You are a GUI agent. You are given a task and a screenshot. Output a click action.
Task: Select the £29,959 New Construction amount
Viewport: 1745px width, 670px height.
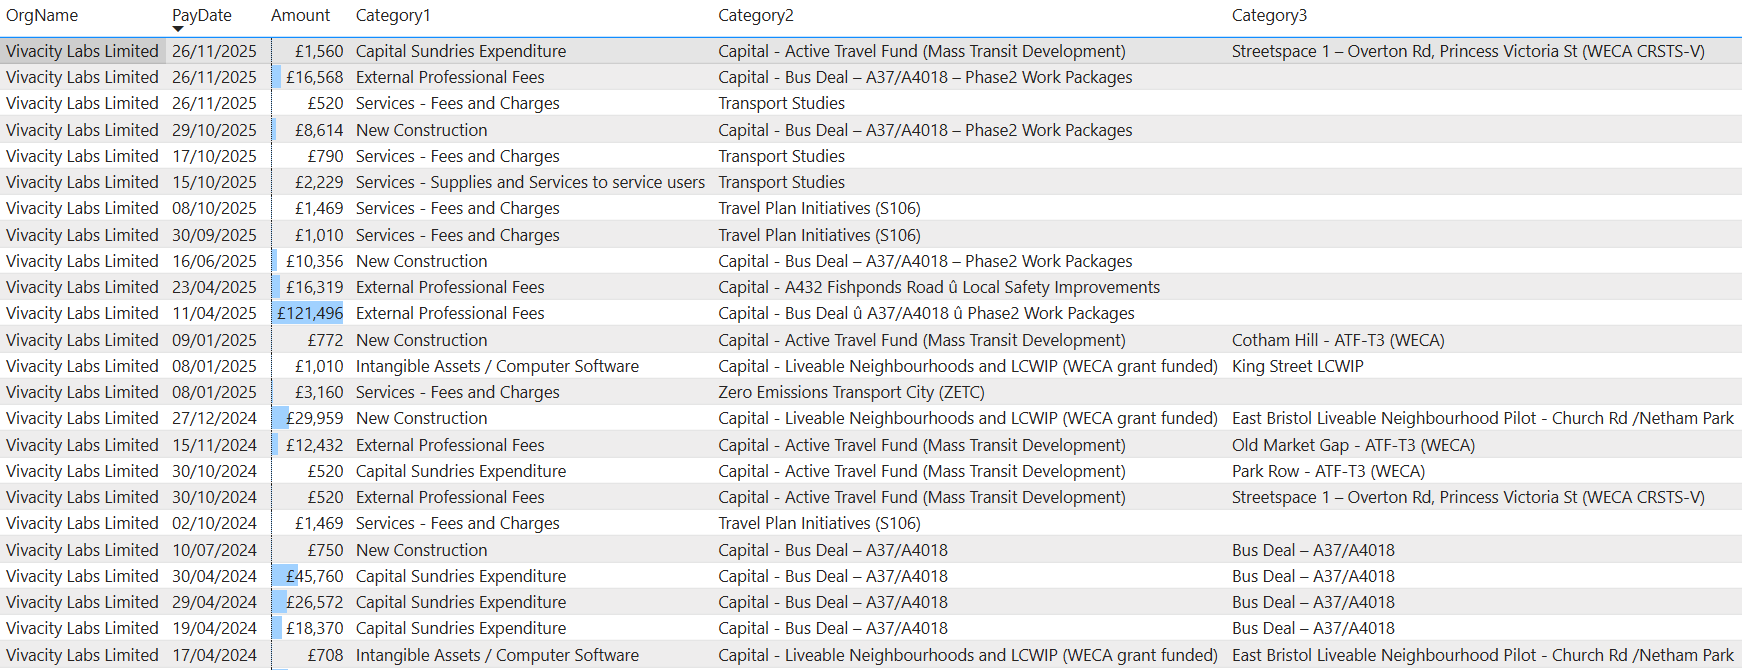tap(314, 418)
